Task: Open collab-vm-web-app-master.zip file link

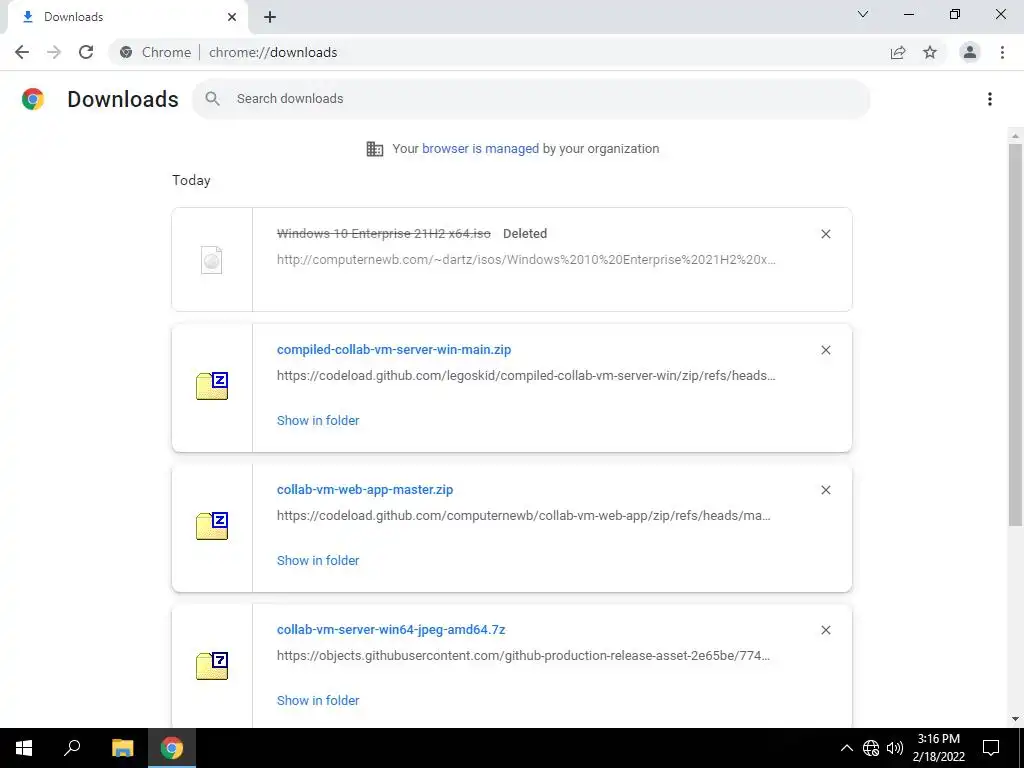Action: coord(365,490)
